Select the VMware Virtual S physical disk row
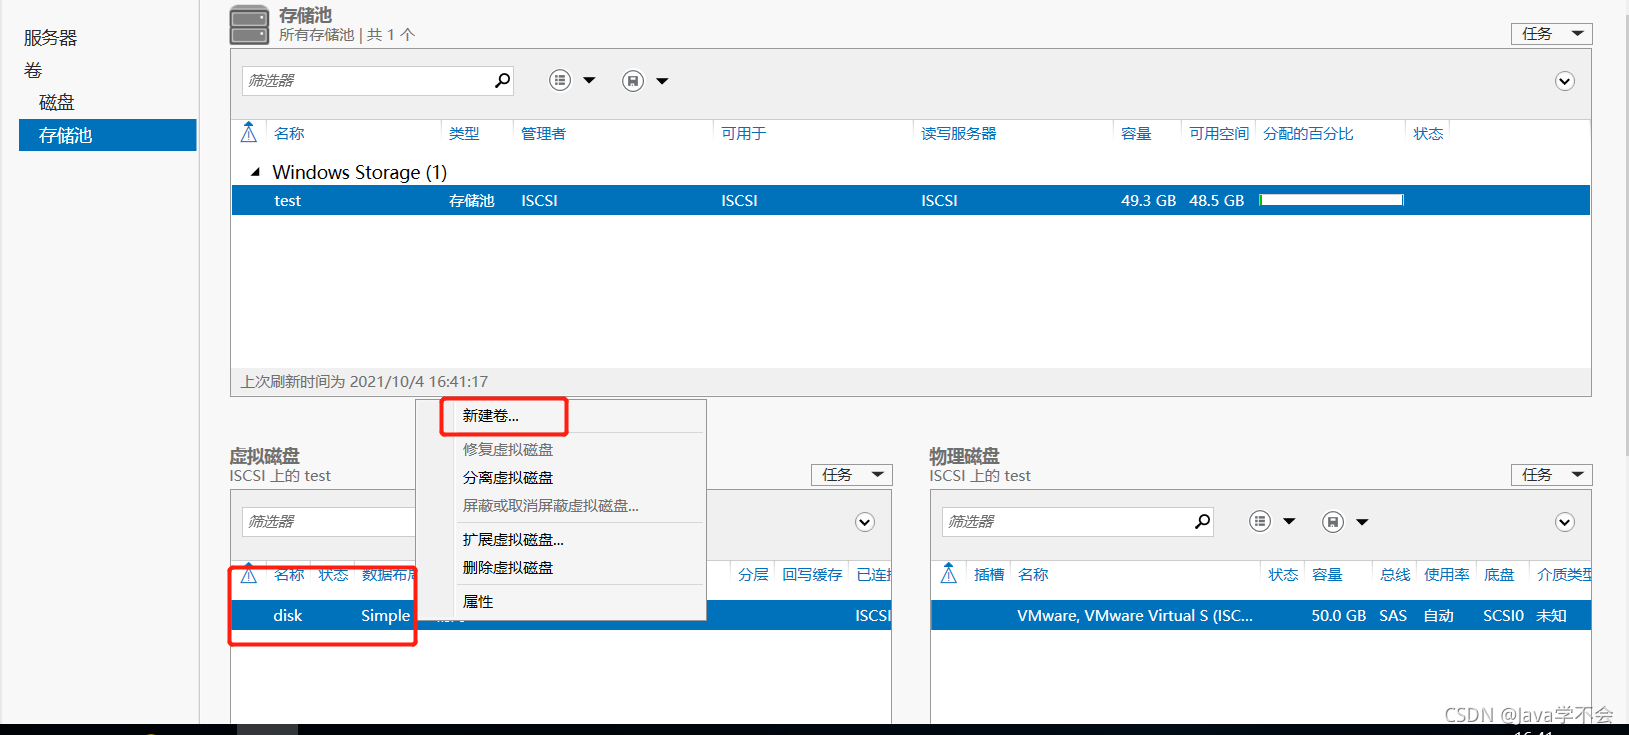The height and width of the screenshot is (735, 1629). pyautogui.click(x=1261, y=615)
